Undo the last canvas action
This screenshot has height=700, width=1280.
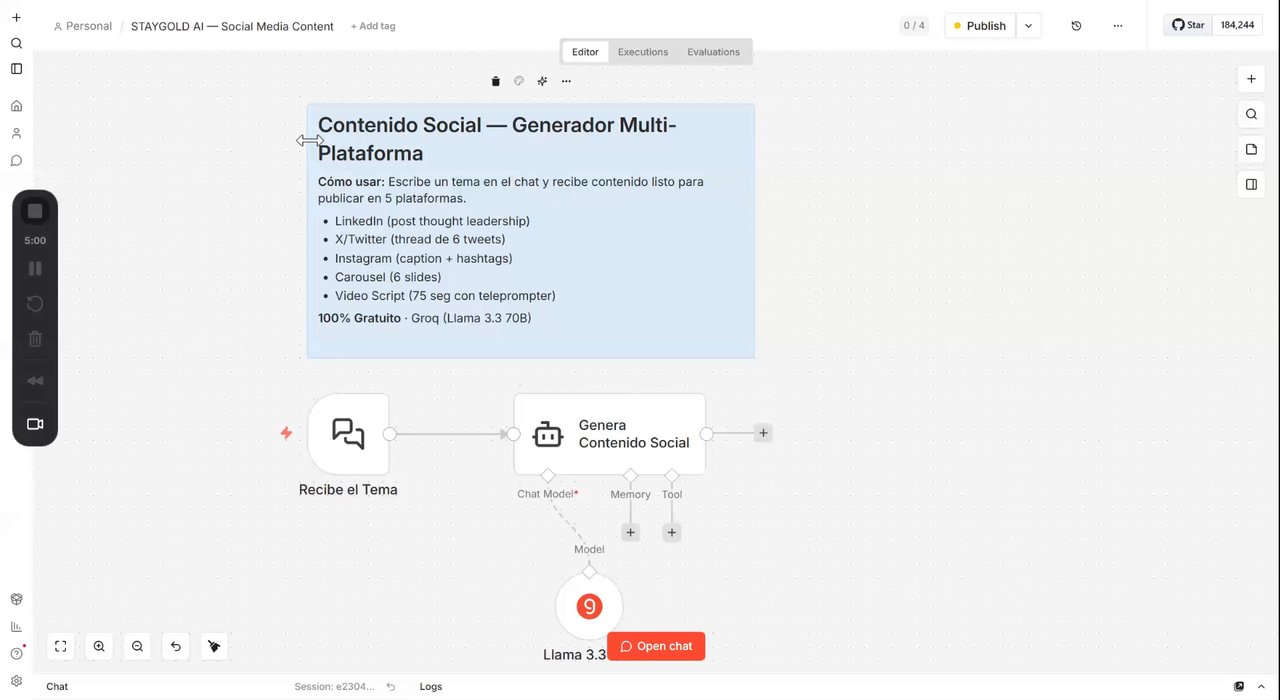coord(175,646)
